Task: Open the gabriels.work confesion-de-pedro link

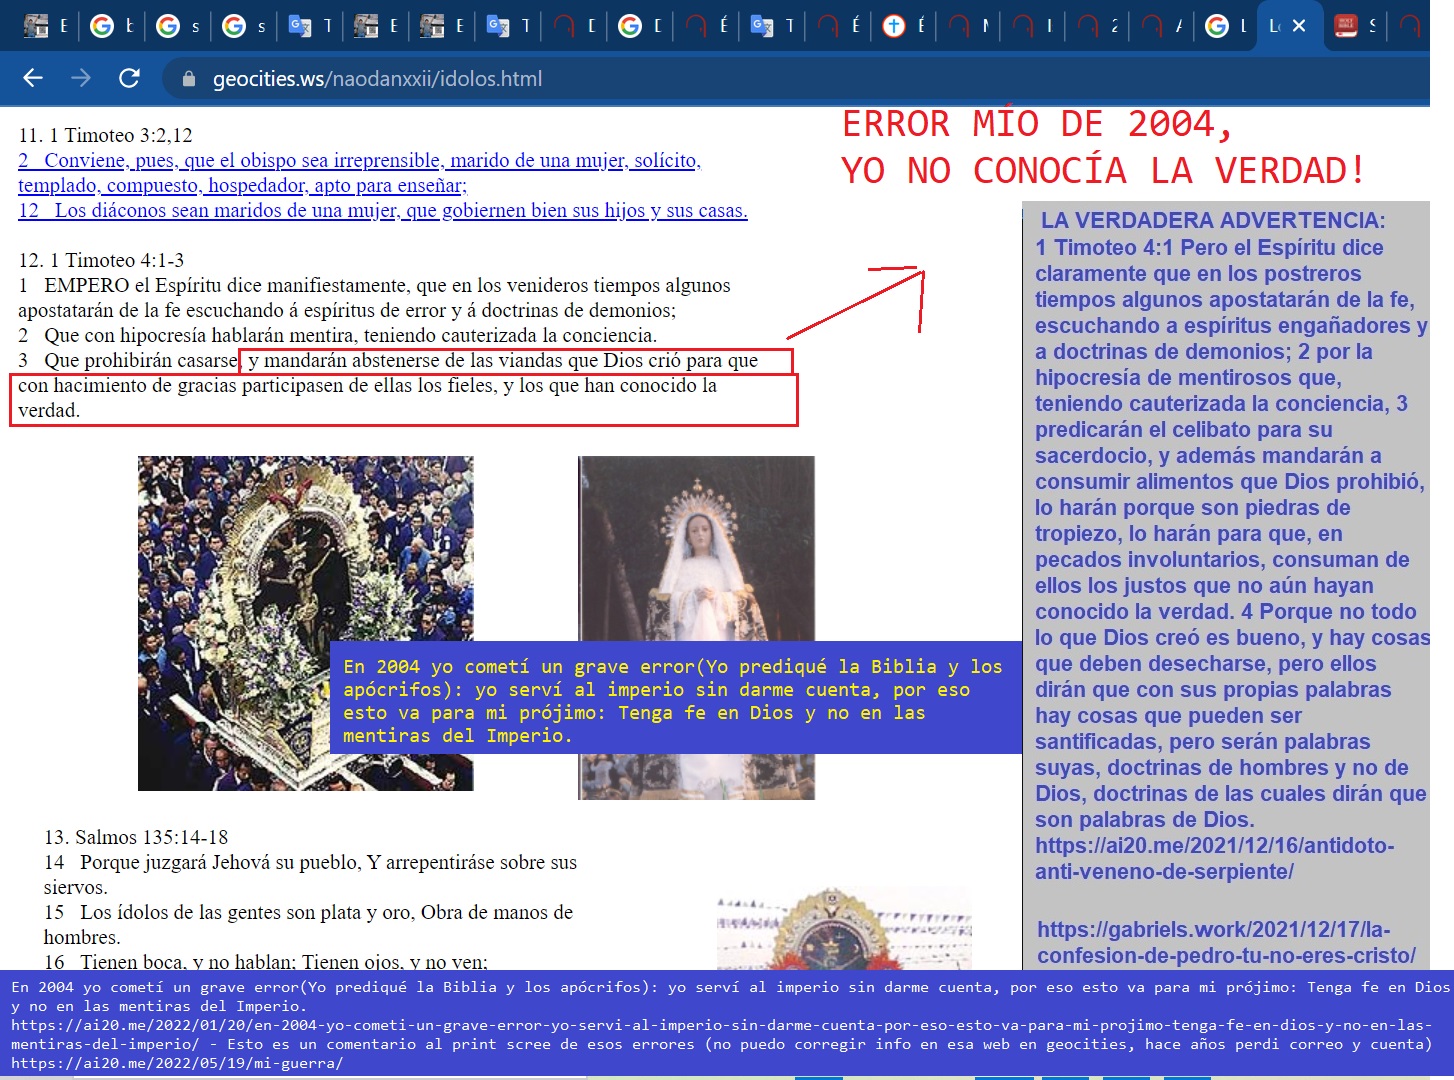Action: (x=1226, y=942)
